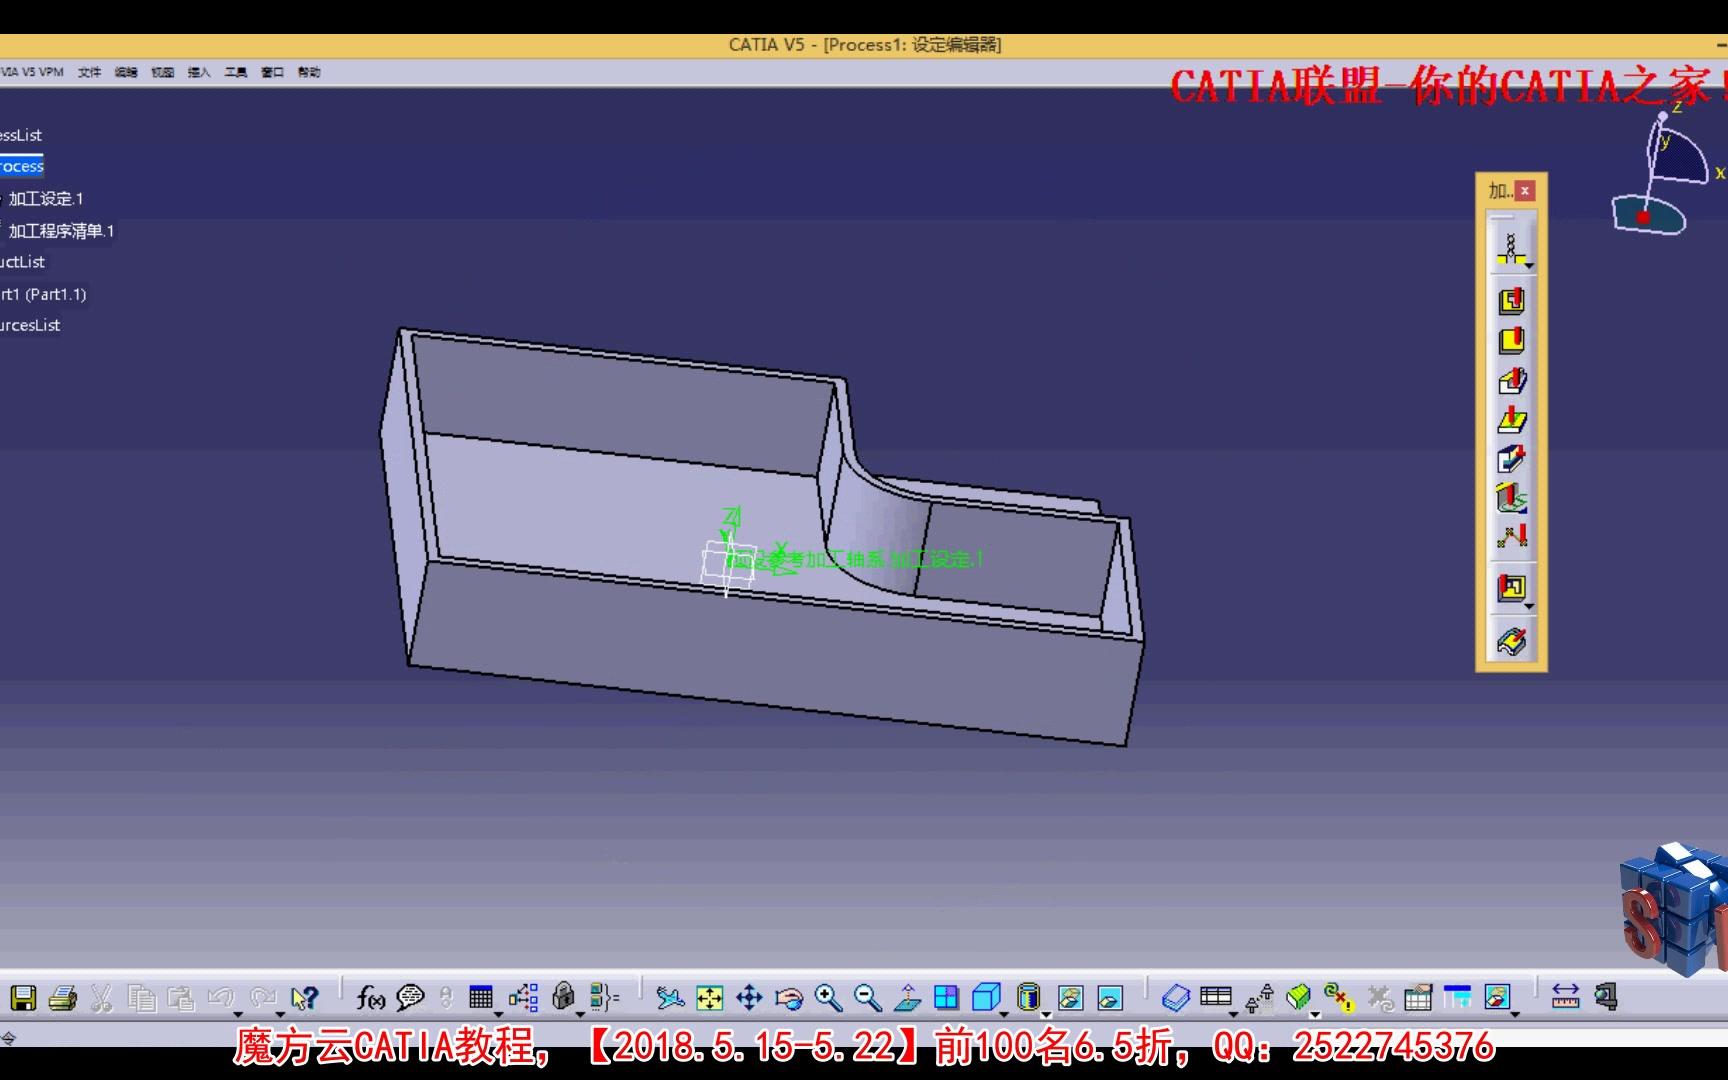This screenshot has height=1080, width=1728.
Task: Click the blue stacked-sheets icon
Action: click(1176, 997)
